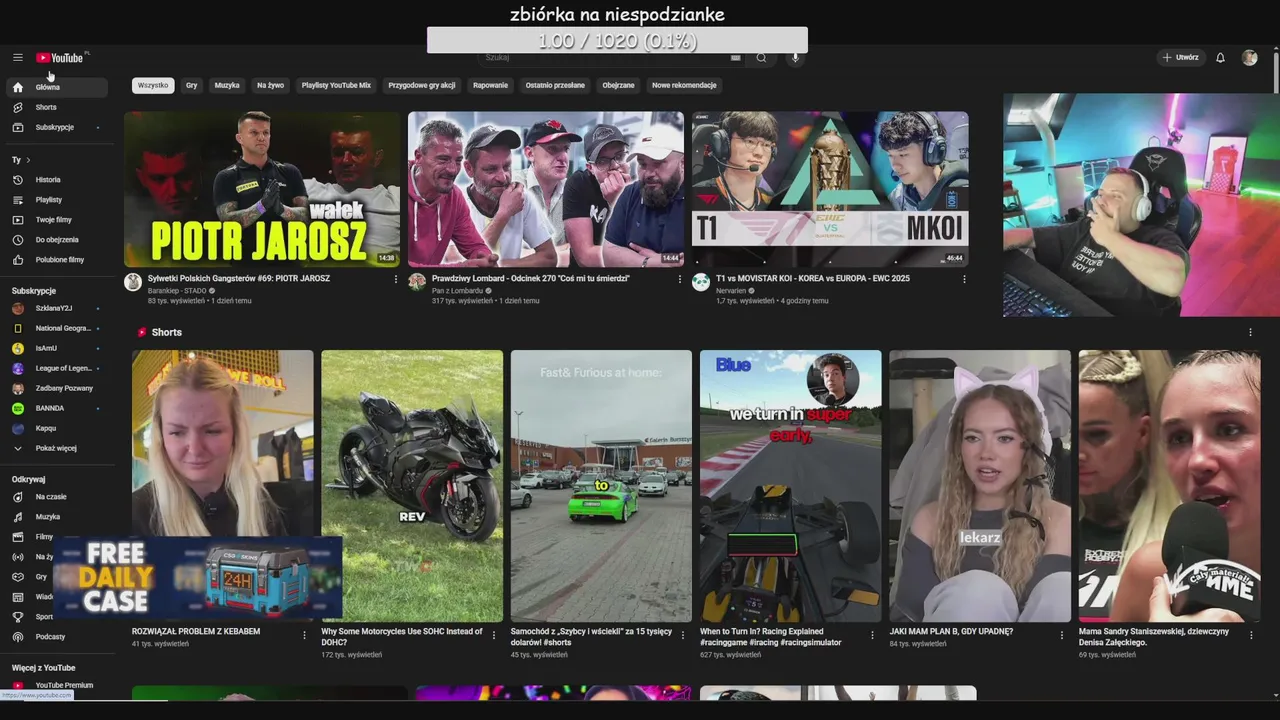Screen dimensions: 1280x720
Task: Open the black motorcycle short thumbnail
Action: coord(412,486)
